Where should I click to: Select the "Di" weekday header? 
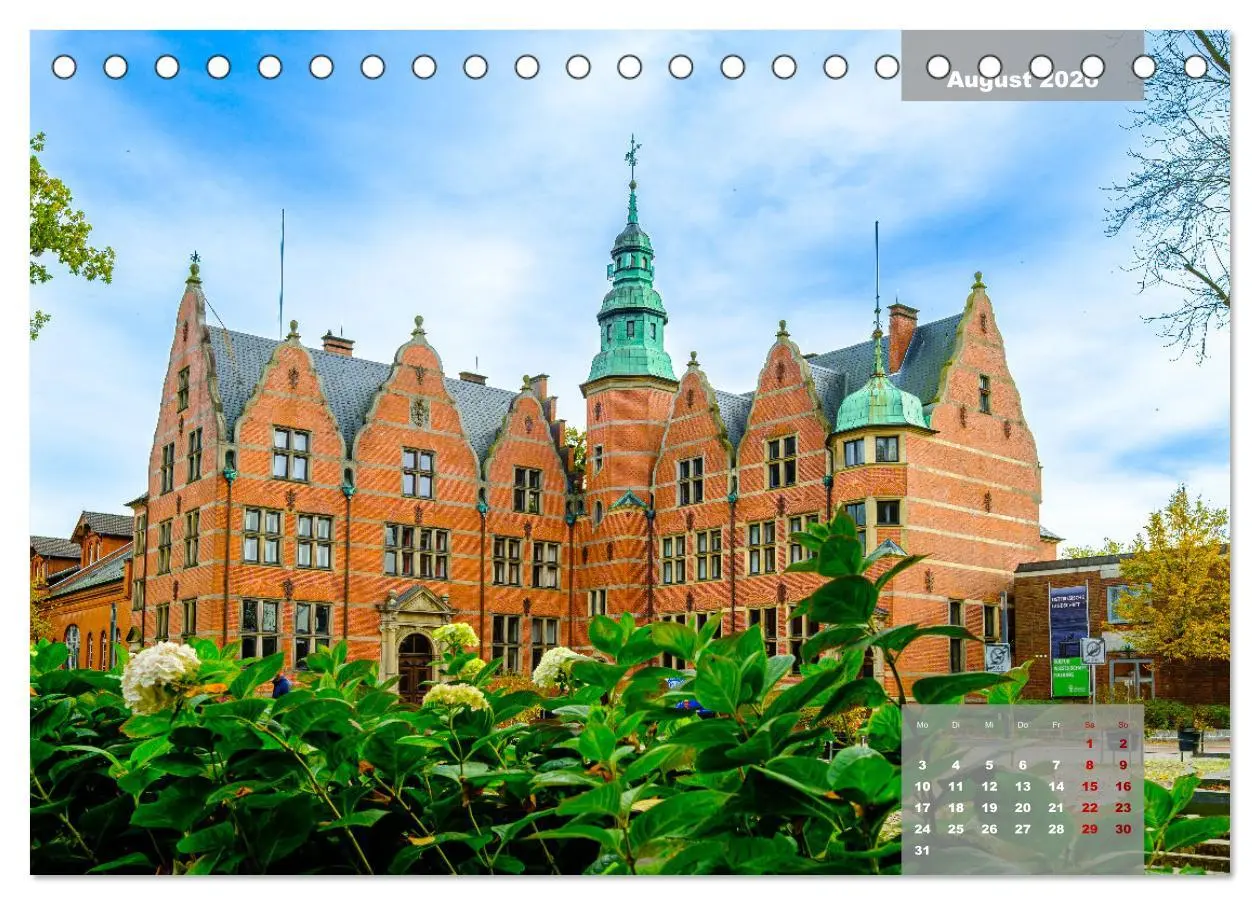tap(956, 725)
